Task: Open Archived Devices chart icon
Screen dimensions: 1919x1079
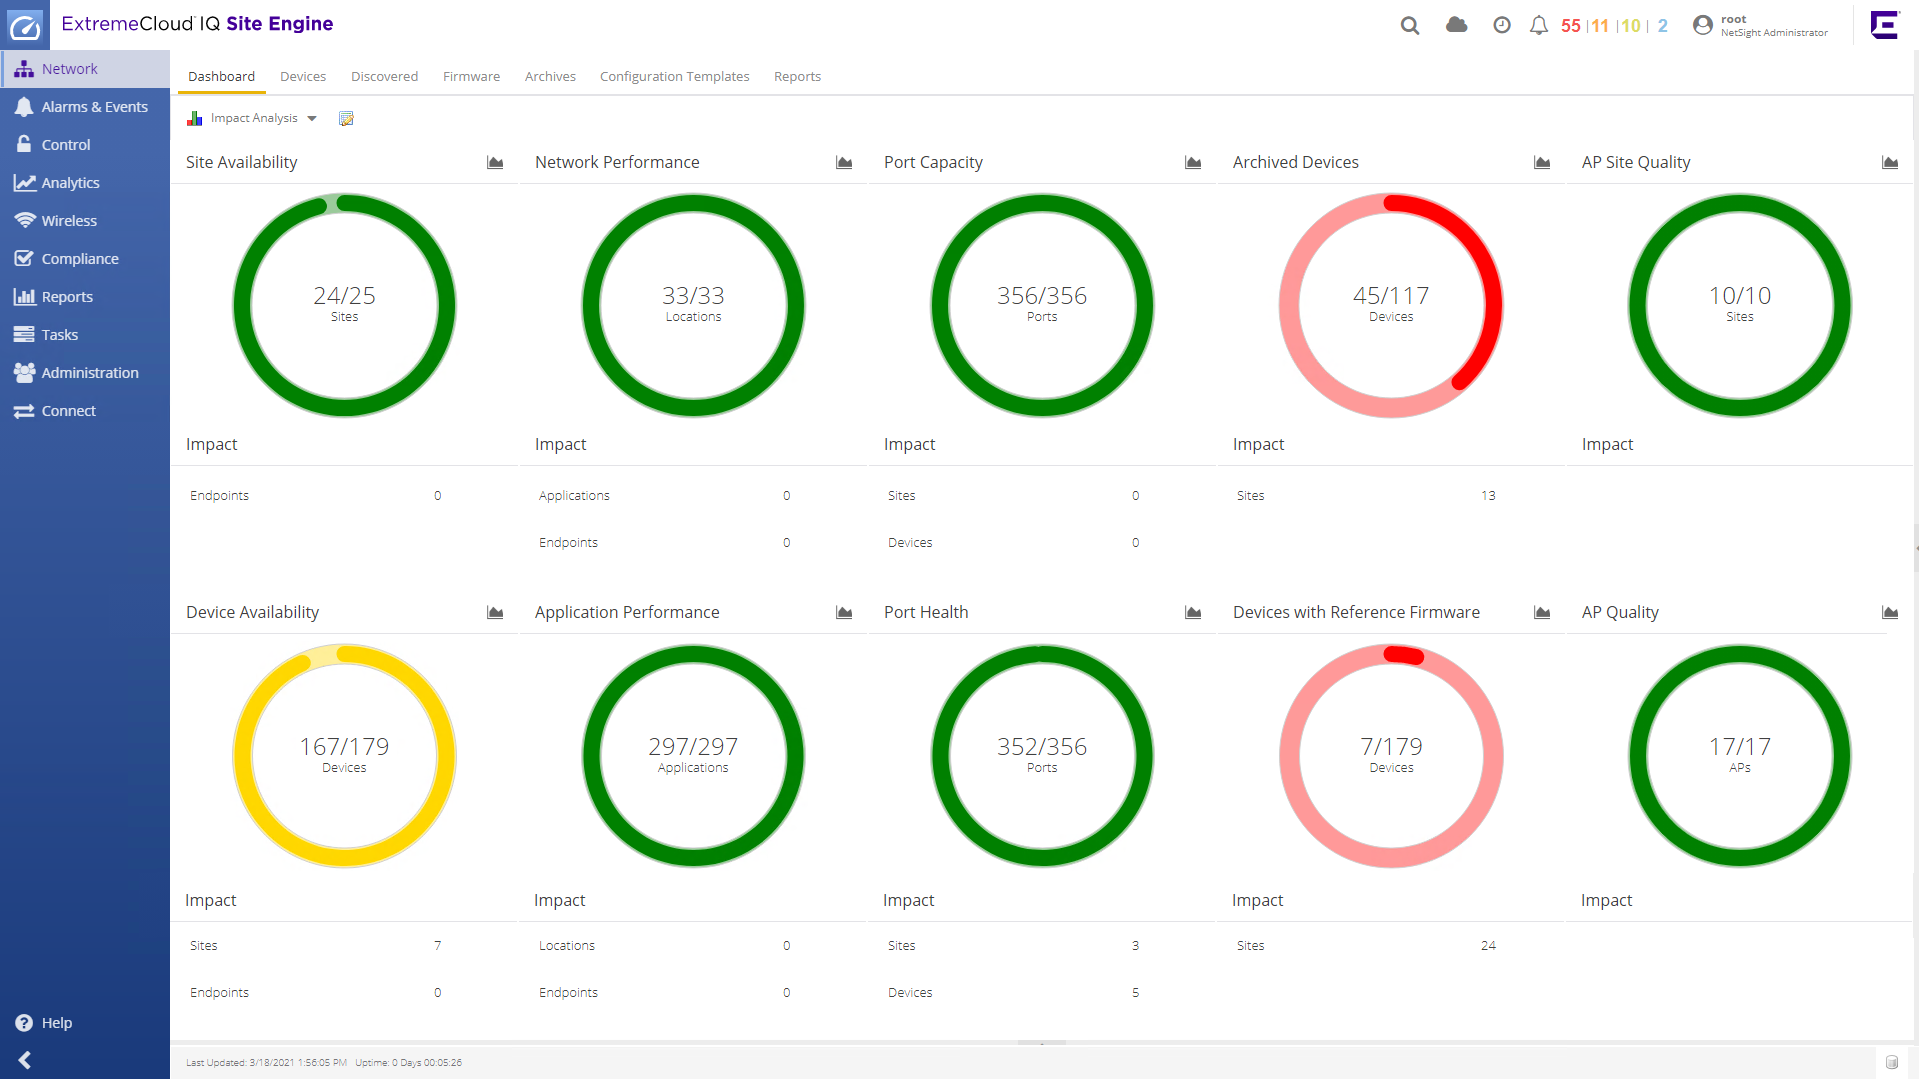Action: [x=1542, y=162]
